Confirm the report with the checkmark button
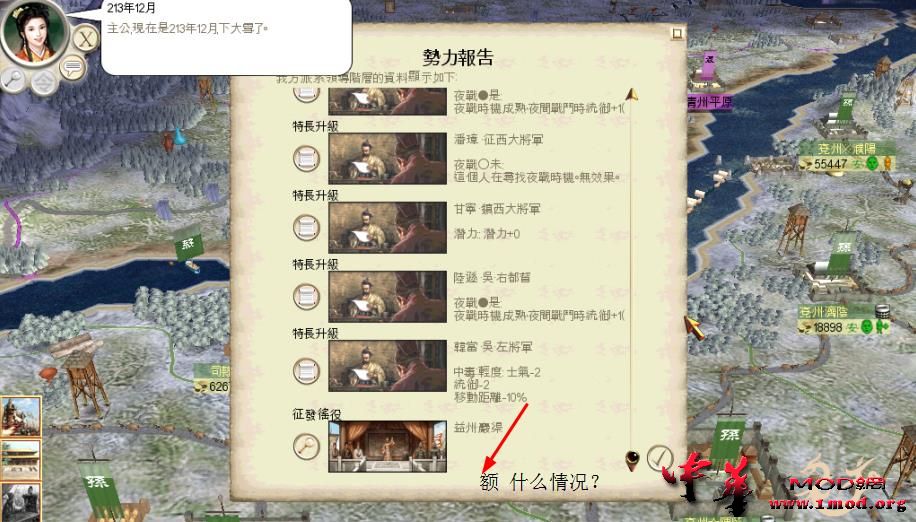 point(660,458)
